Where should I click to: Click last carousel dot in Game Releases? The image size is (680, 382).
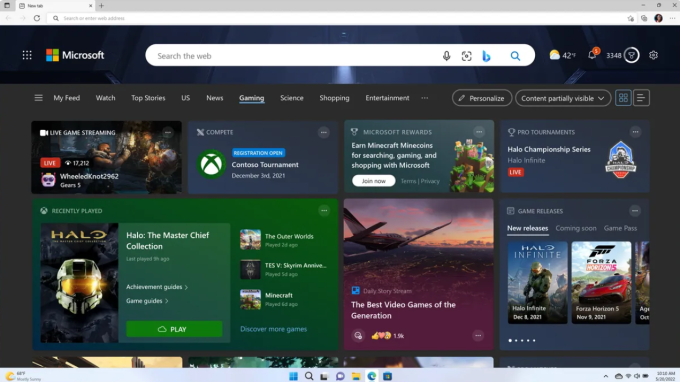pyautogui.click(x=534, y=340)
